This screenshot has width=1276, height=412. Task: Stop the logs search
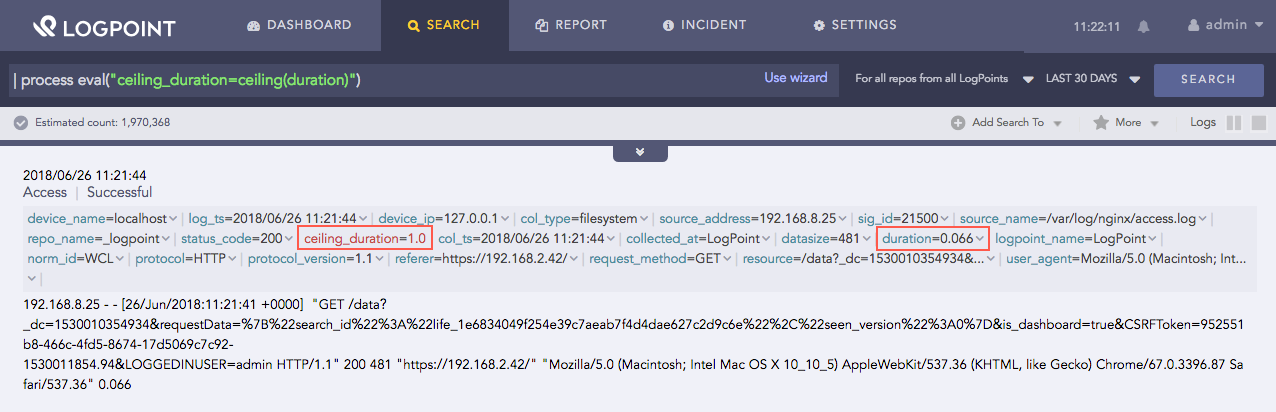pos(1255,122)
